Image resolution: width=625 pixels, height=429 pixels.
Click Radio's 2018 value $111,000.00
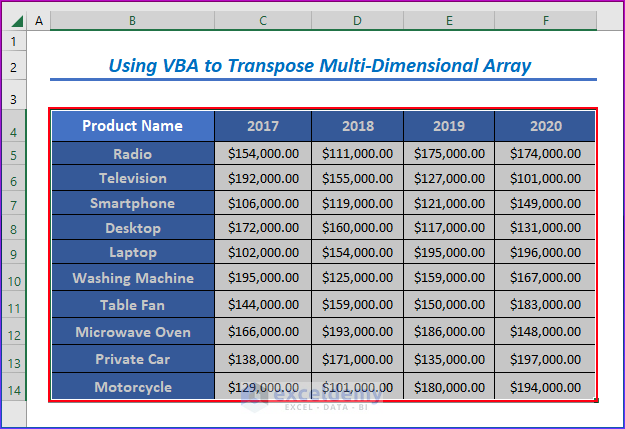point(358,153)
